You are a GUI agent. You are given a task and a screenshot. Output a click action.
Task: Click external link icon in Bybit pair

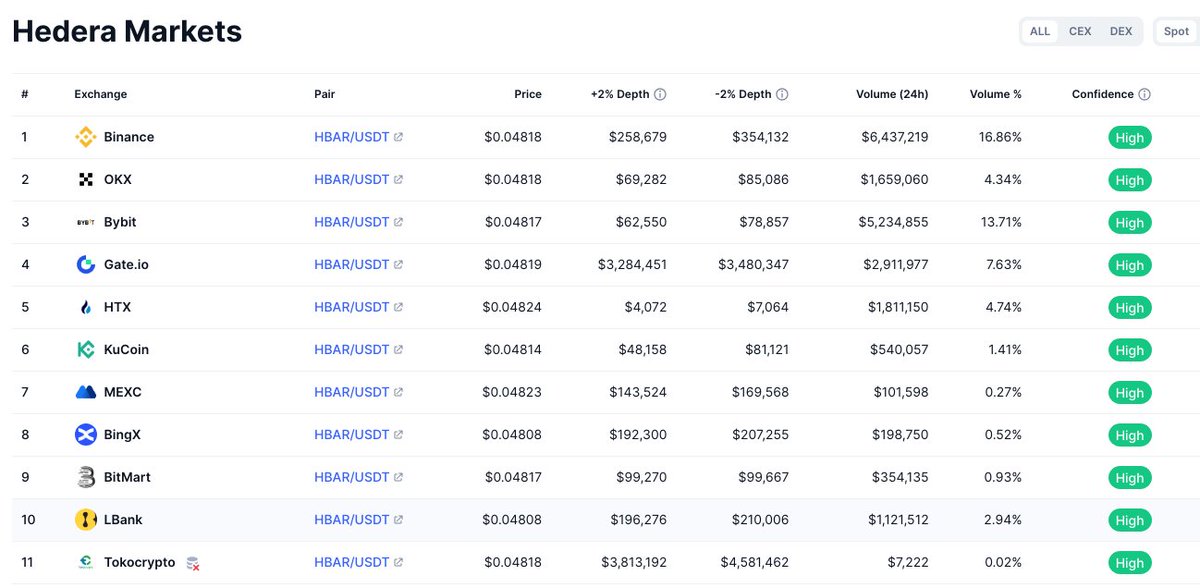398,222
